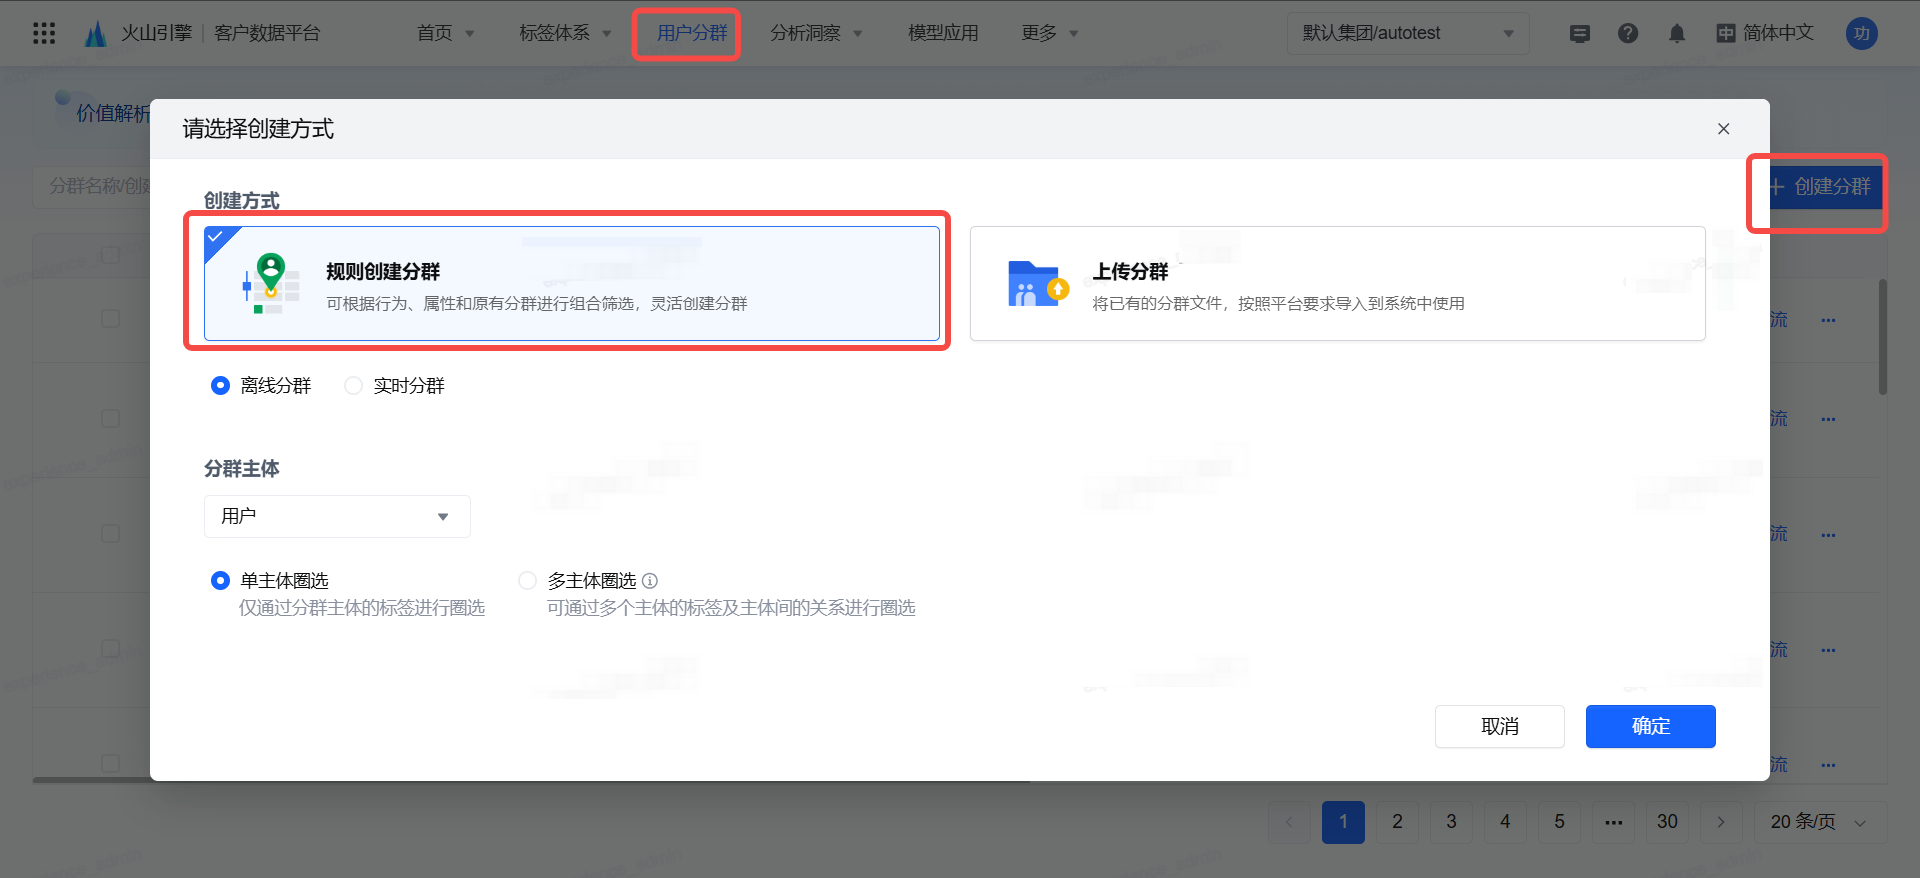The width and height of the screenshot is (1920, 878).
Task: Select the 实时分群 radio option
Action: [353, 386]
